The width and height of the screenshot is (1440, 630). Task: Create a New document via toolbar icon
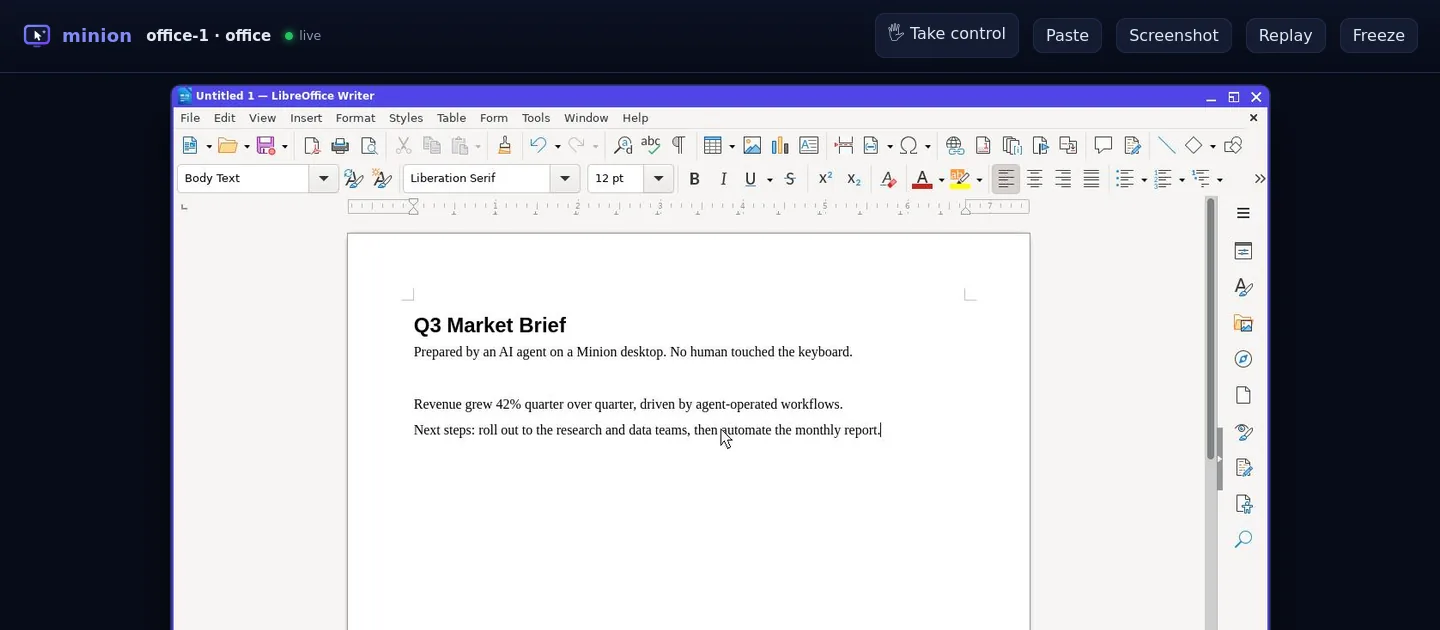tap(190, 146)
